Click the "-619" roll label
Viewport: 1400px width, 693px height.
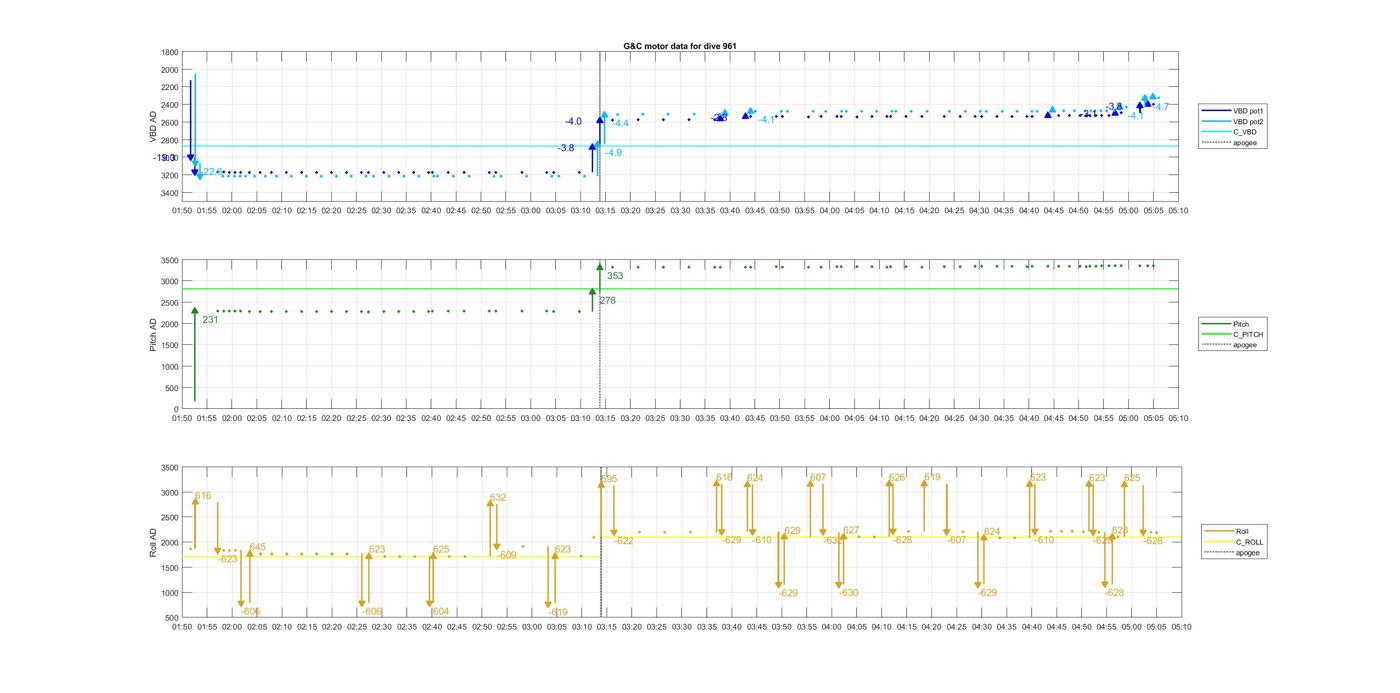[x=558, y=613]
